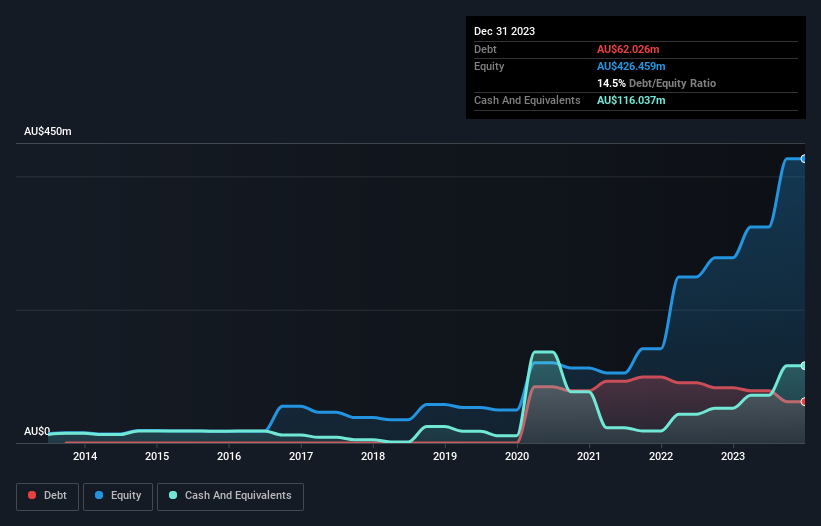Click the 2019 x-axis label
The image size is (821, 526).
445,456
